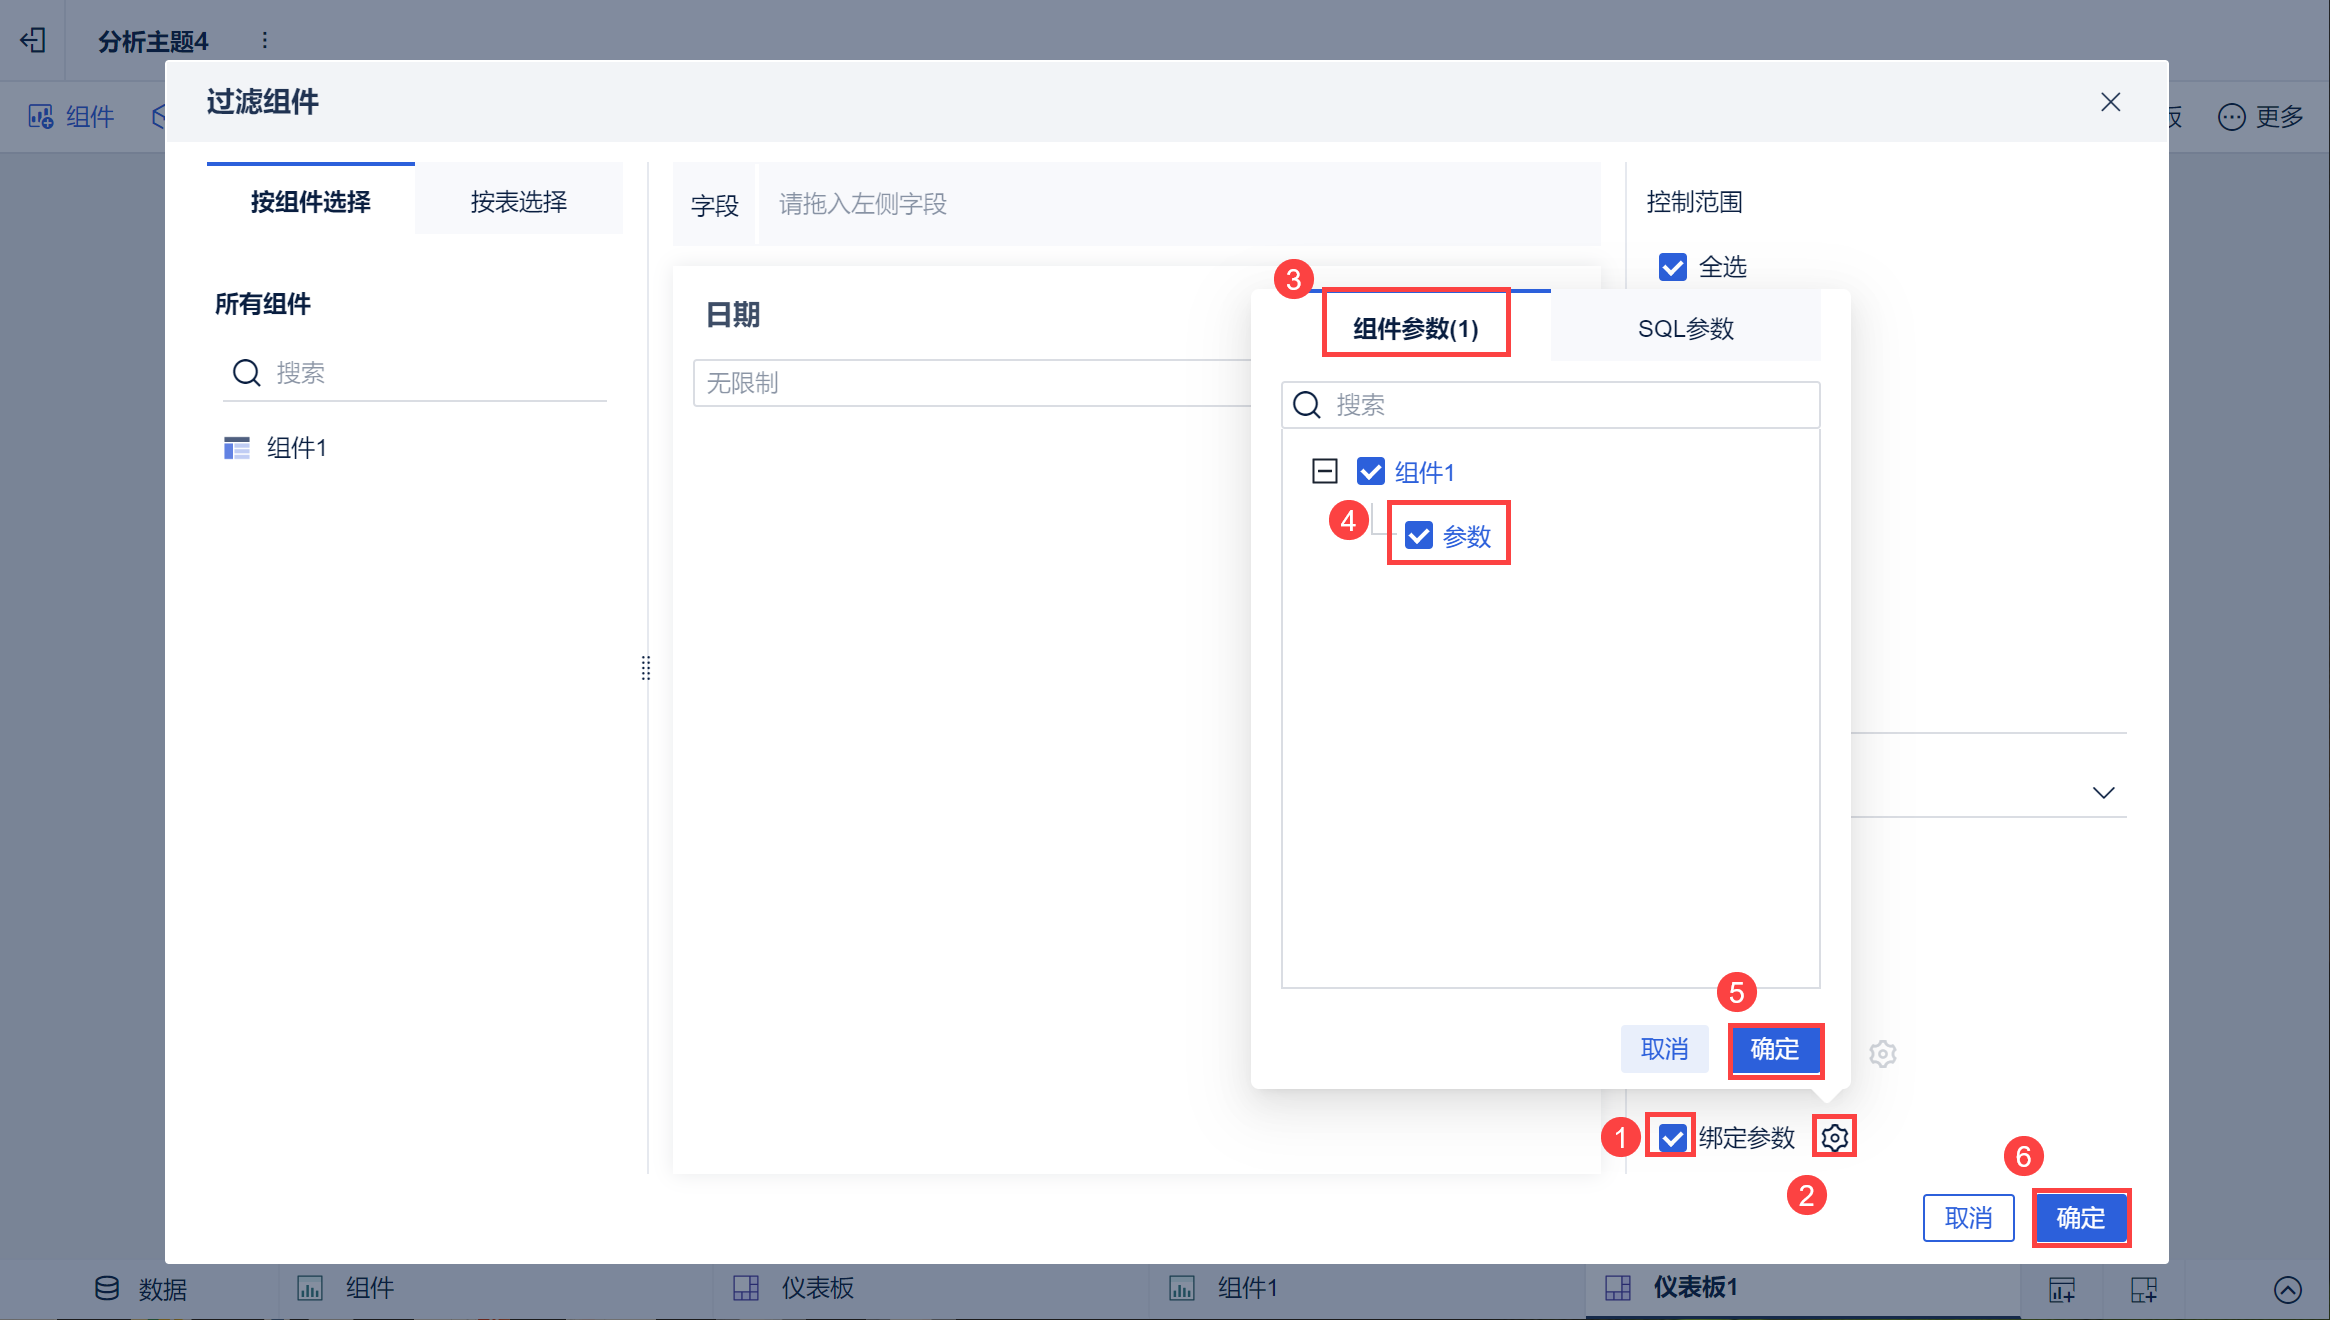This screenshot has width=2330, height=1320.
Task: Click the 更多 ellipsis icon in toolbar
Action: (2231, 117)
